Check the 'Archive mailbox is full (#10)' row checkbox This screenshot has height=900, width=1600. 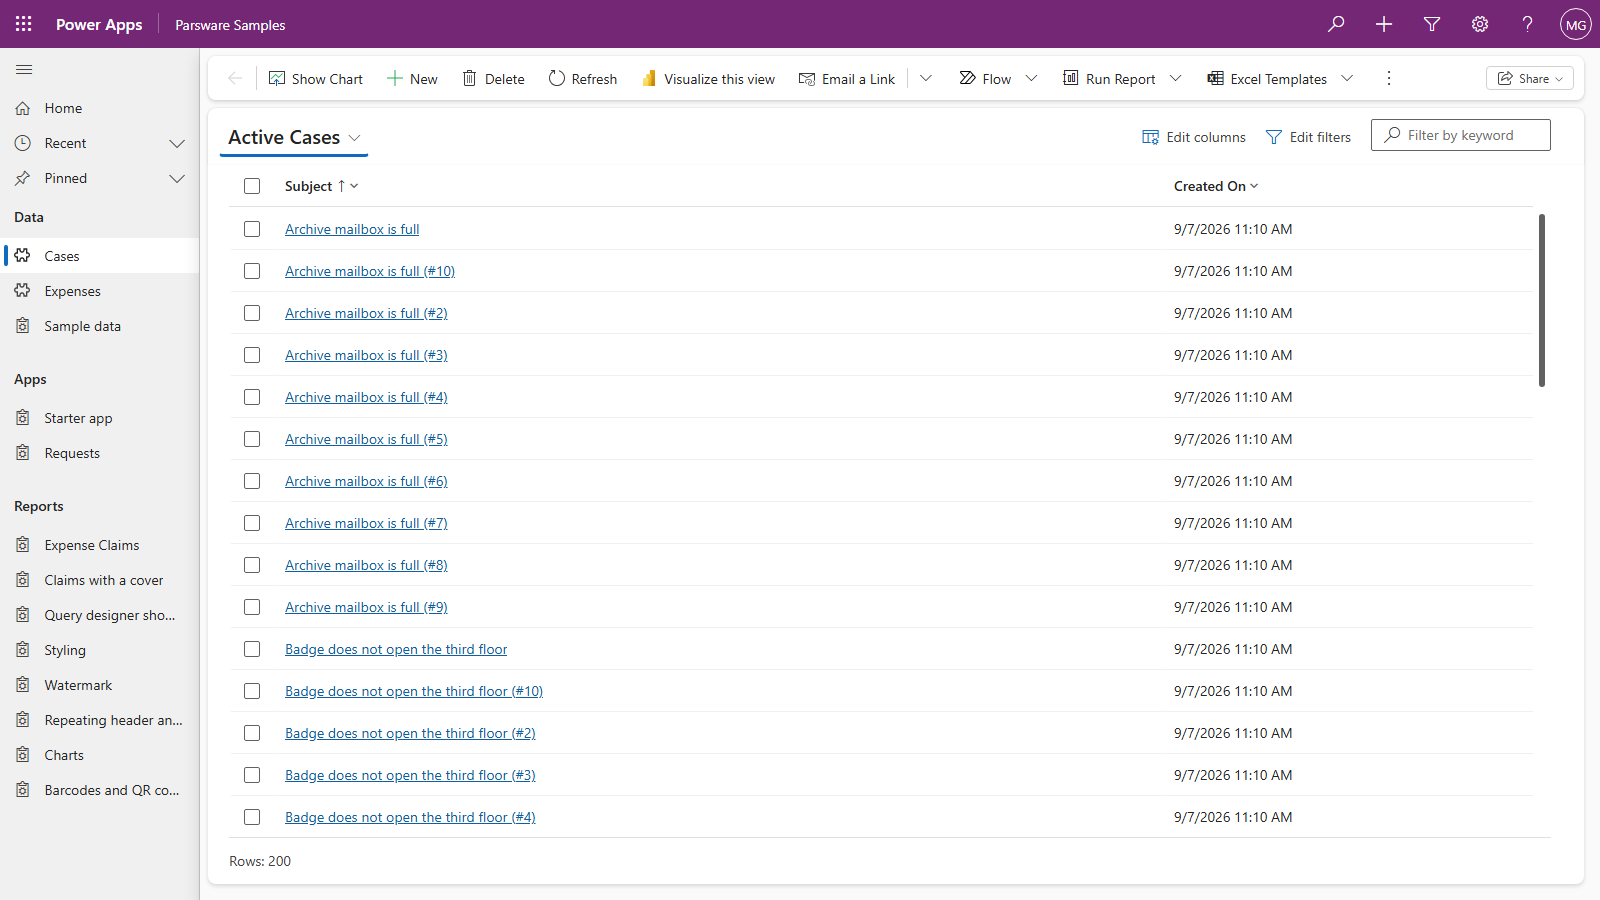coord(252,271)
